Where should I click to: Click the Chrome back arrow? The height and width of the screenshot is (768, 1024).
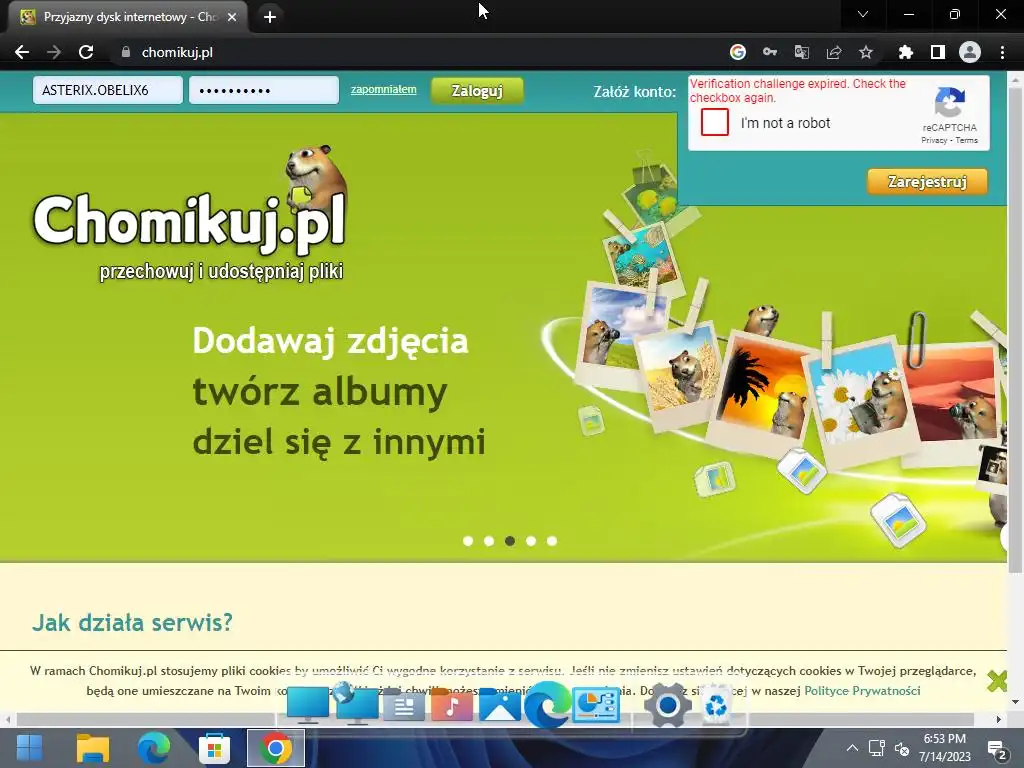pos(22,52)
